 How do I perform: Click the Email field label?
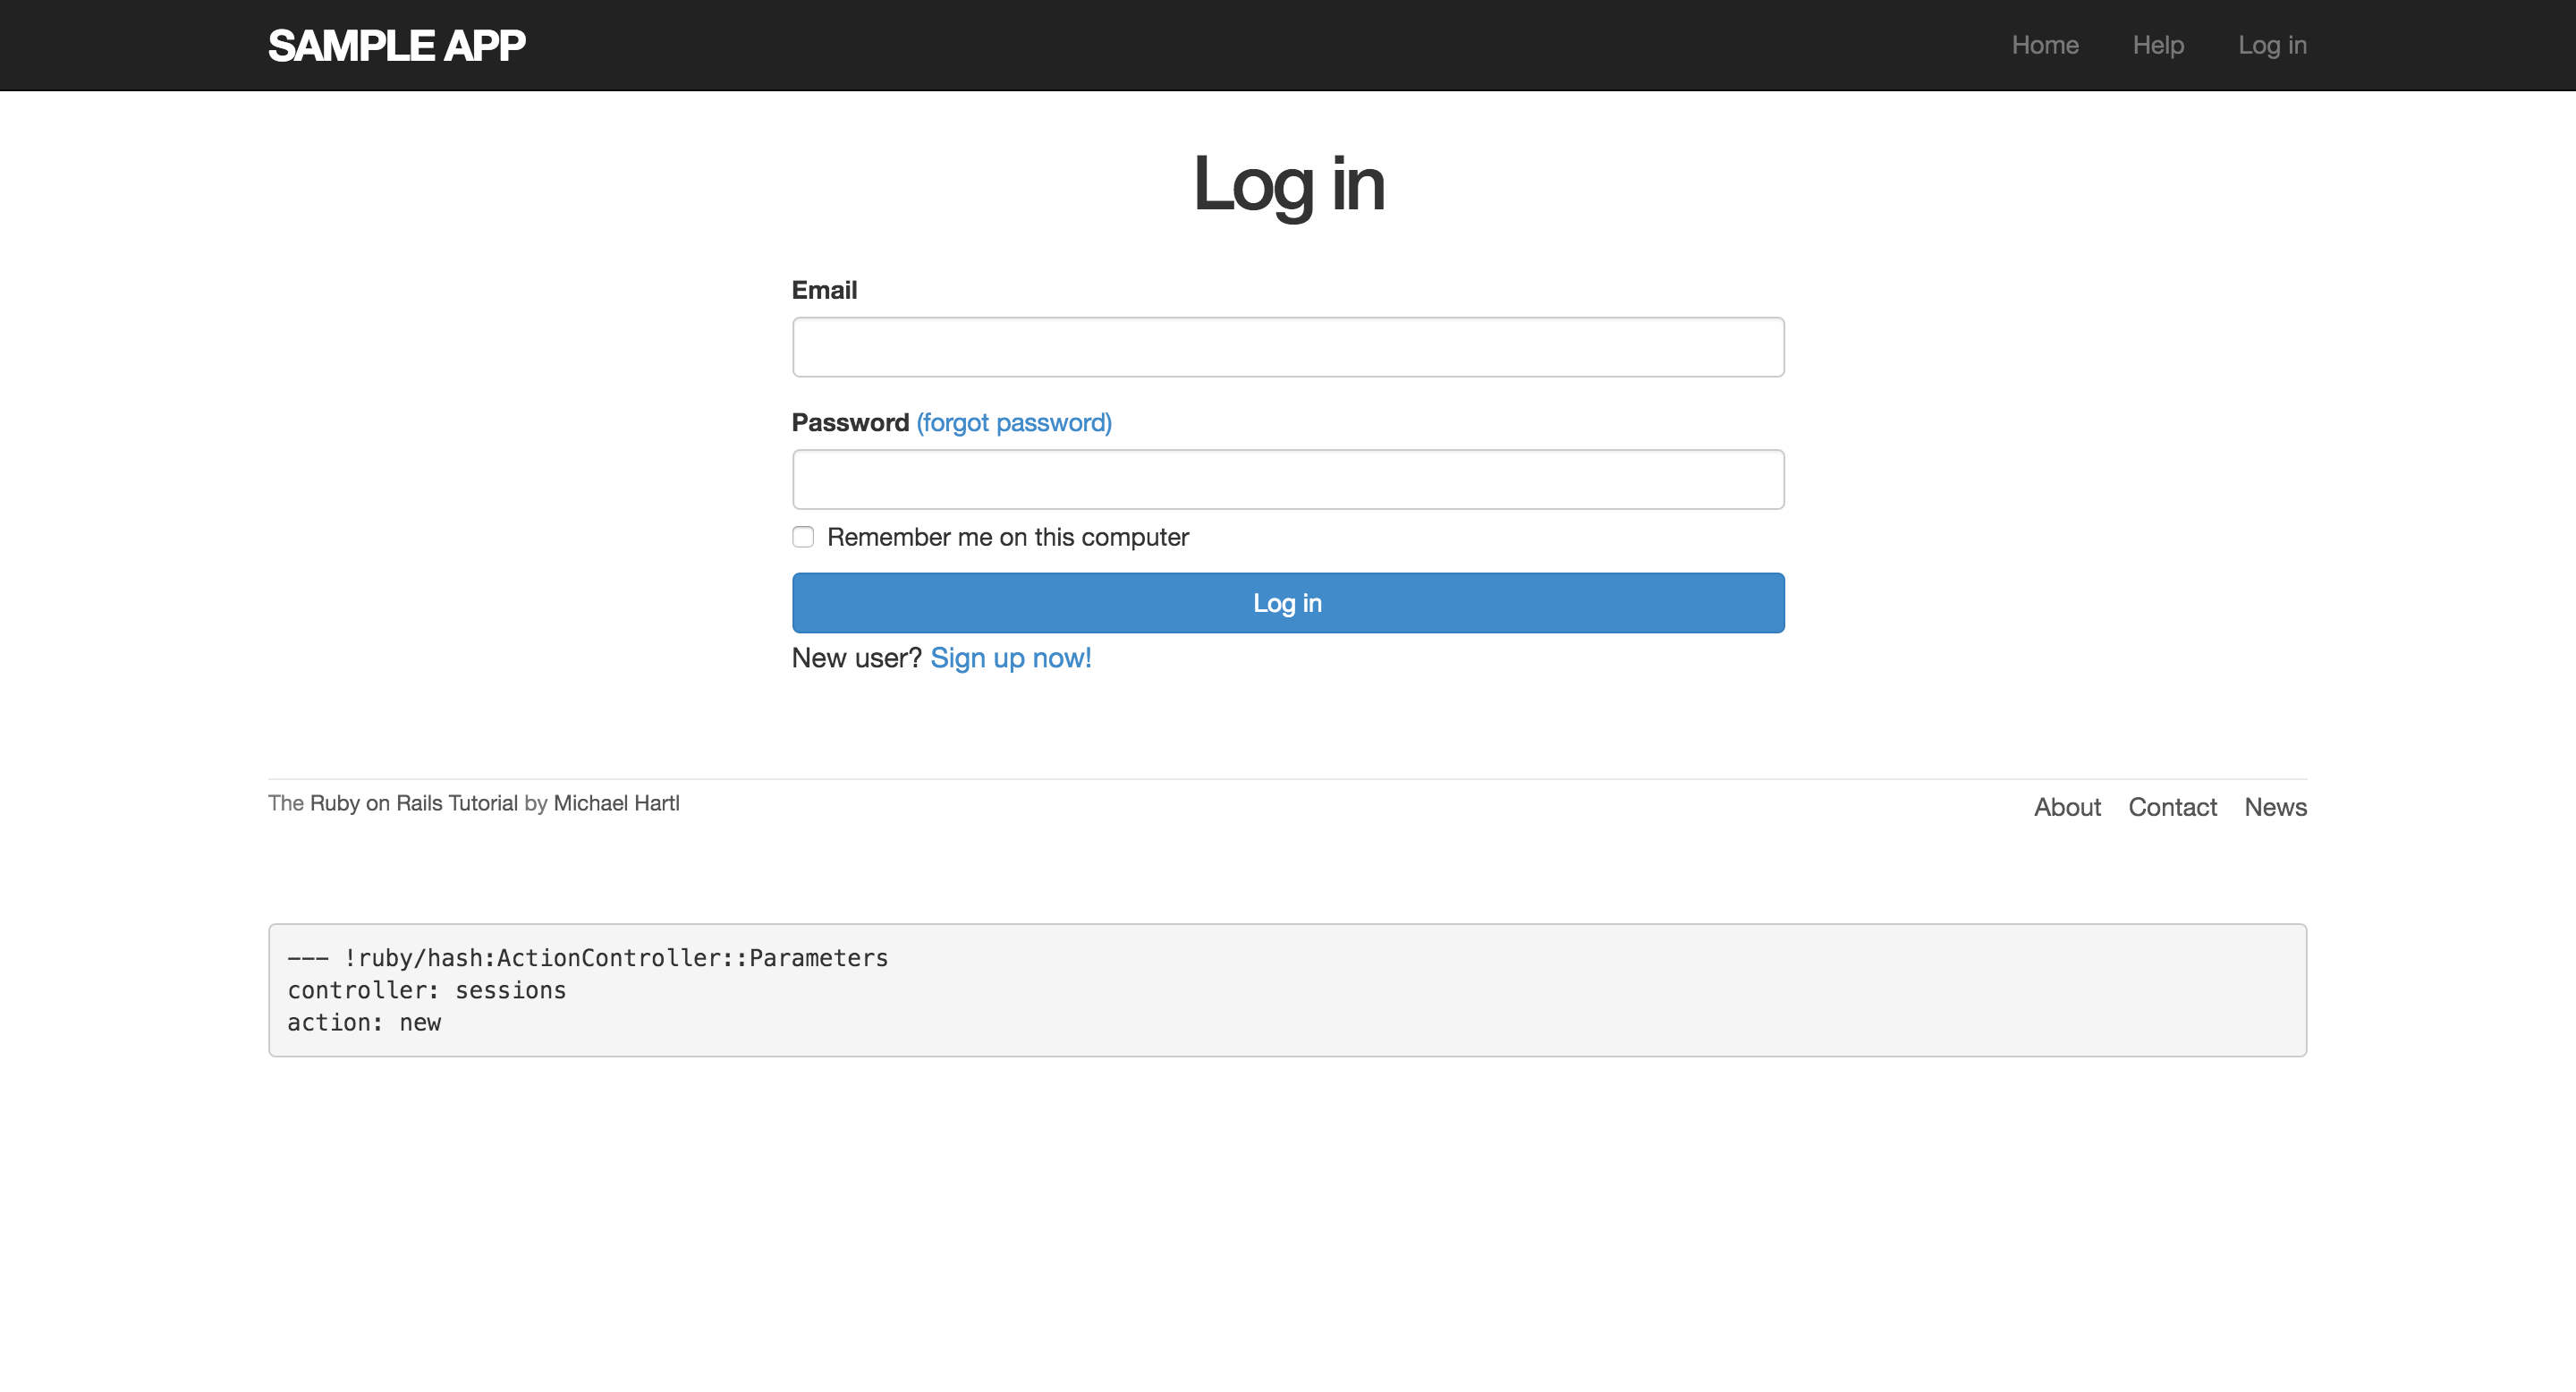point(824,290)
